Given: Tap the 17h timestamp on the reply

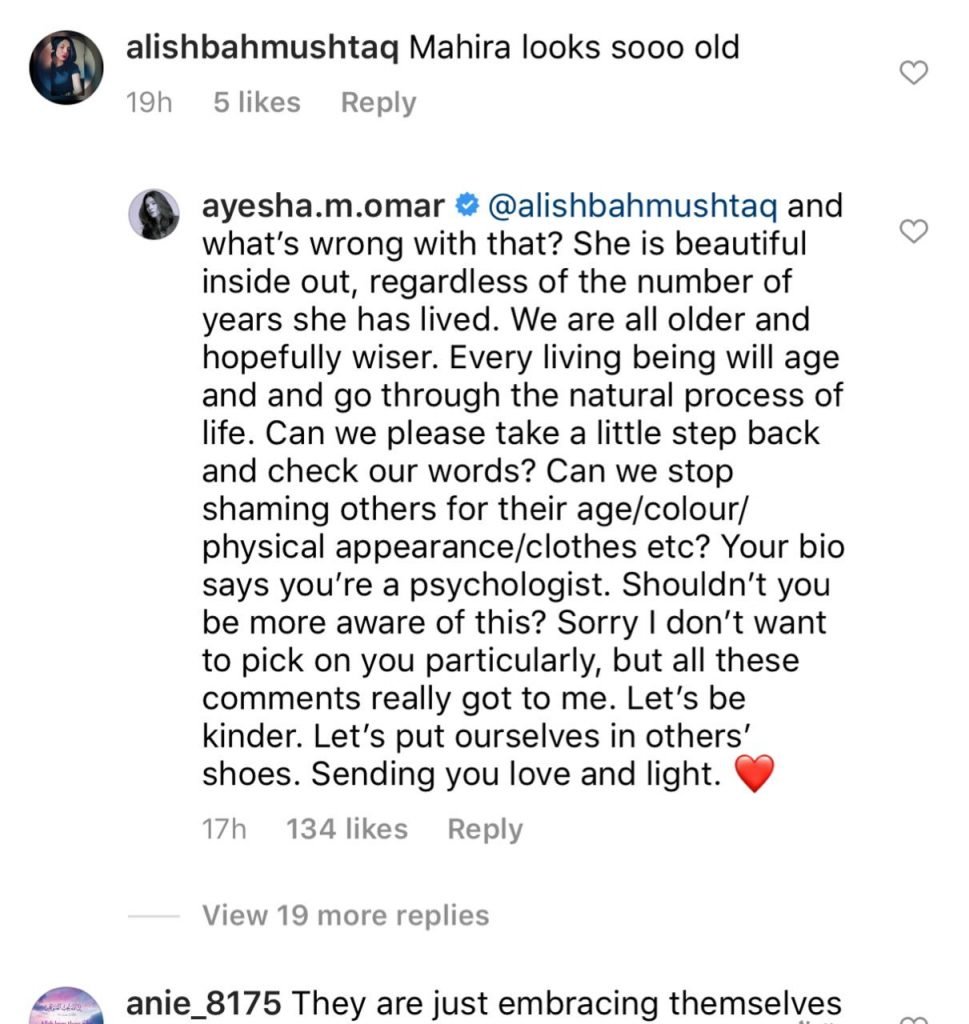Looking at the screenshot, I should (x=223, y=829).
